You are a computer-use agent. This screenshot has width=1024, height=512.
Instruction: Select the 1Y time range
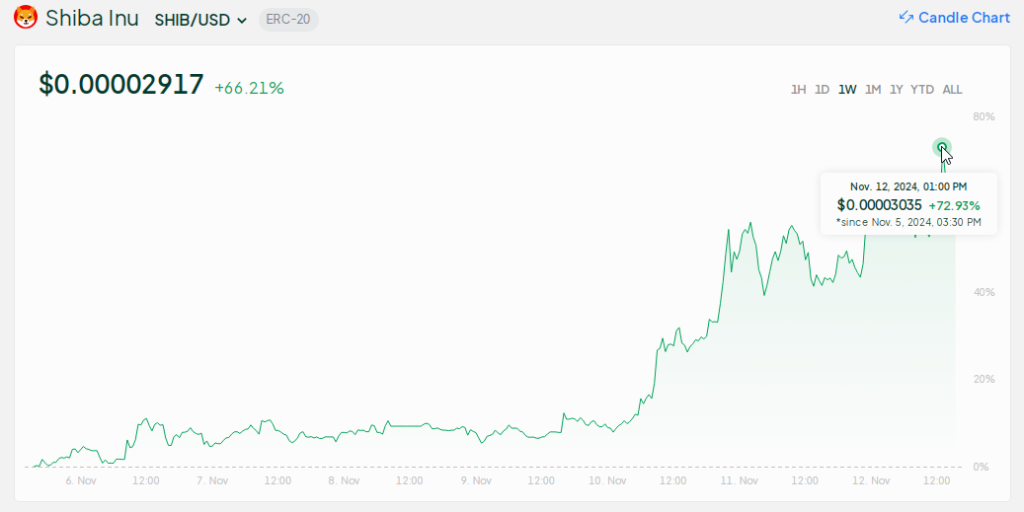coord(897,90)
